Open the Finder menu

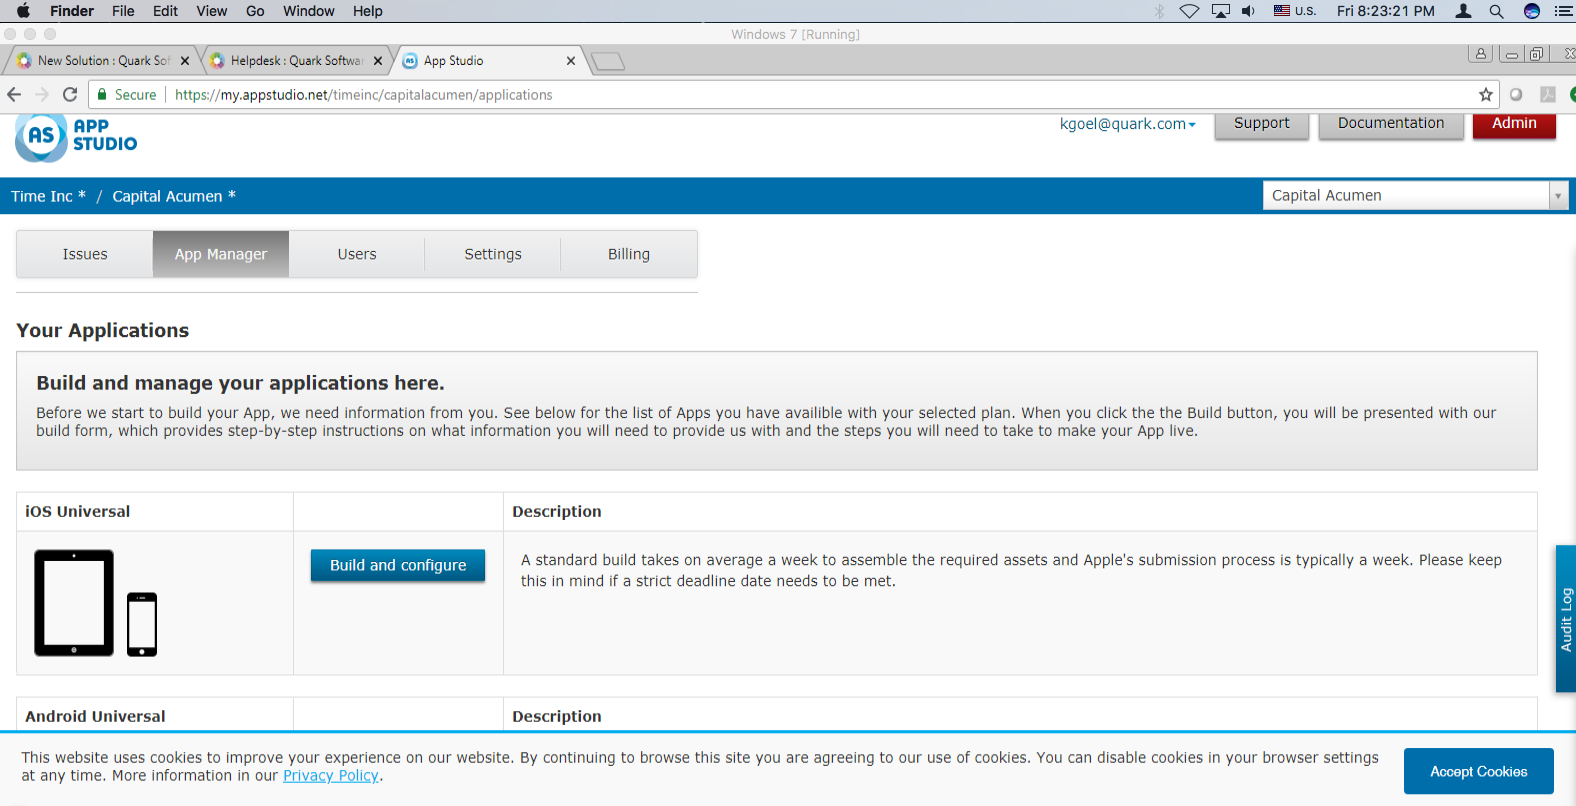[x=72, y=11]
